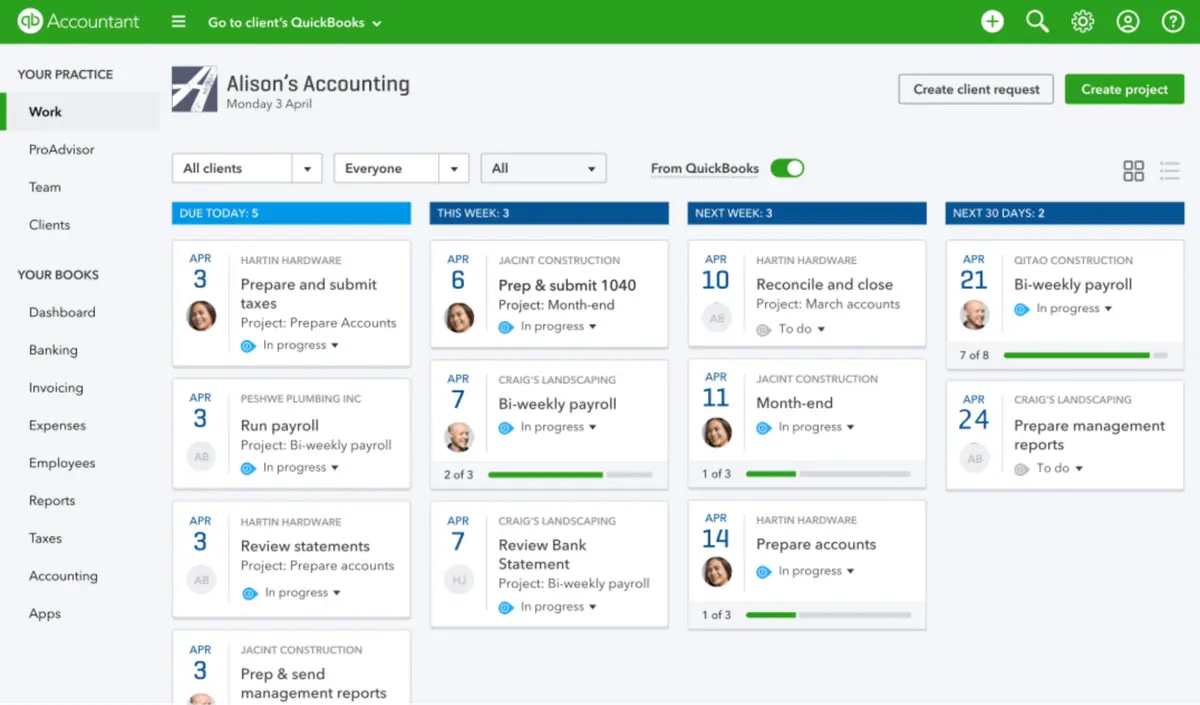The image size is (1200, 705).
Task: Click status icon on Month-end card
Action: pyautogui.click(x=764, y=427)
